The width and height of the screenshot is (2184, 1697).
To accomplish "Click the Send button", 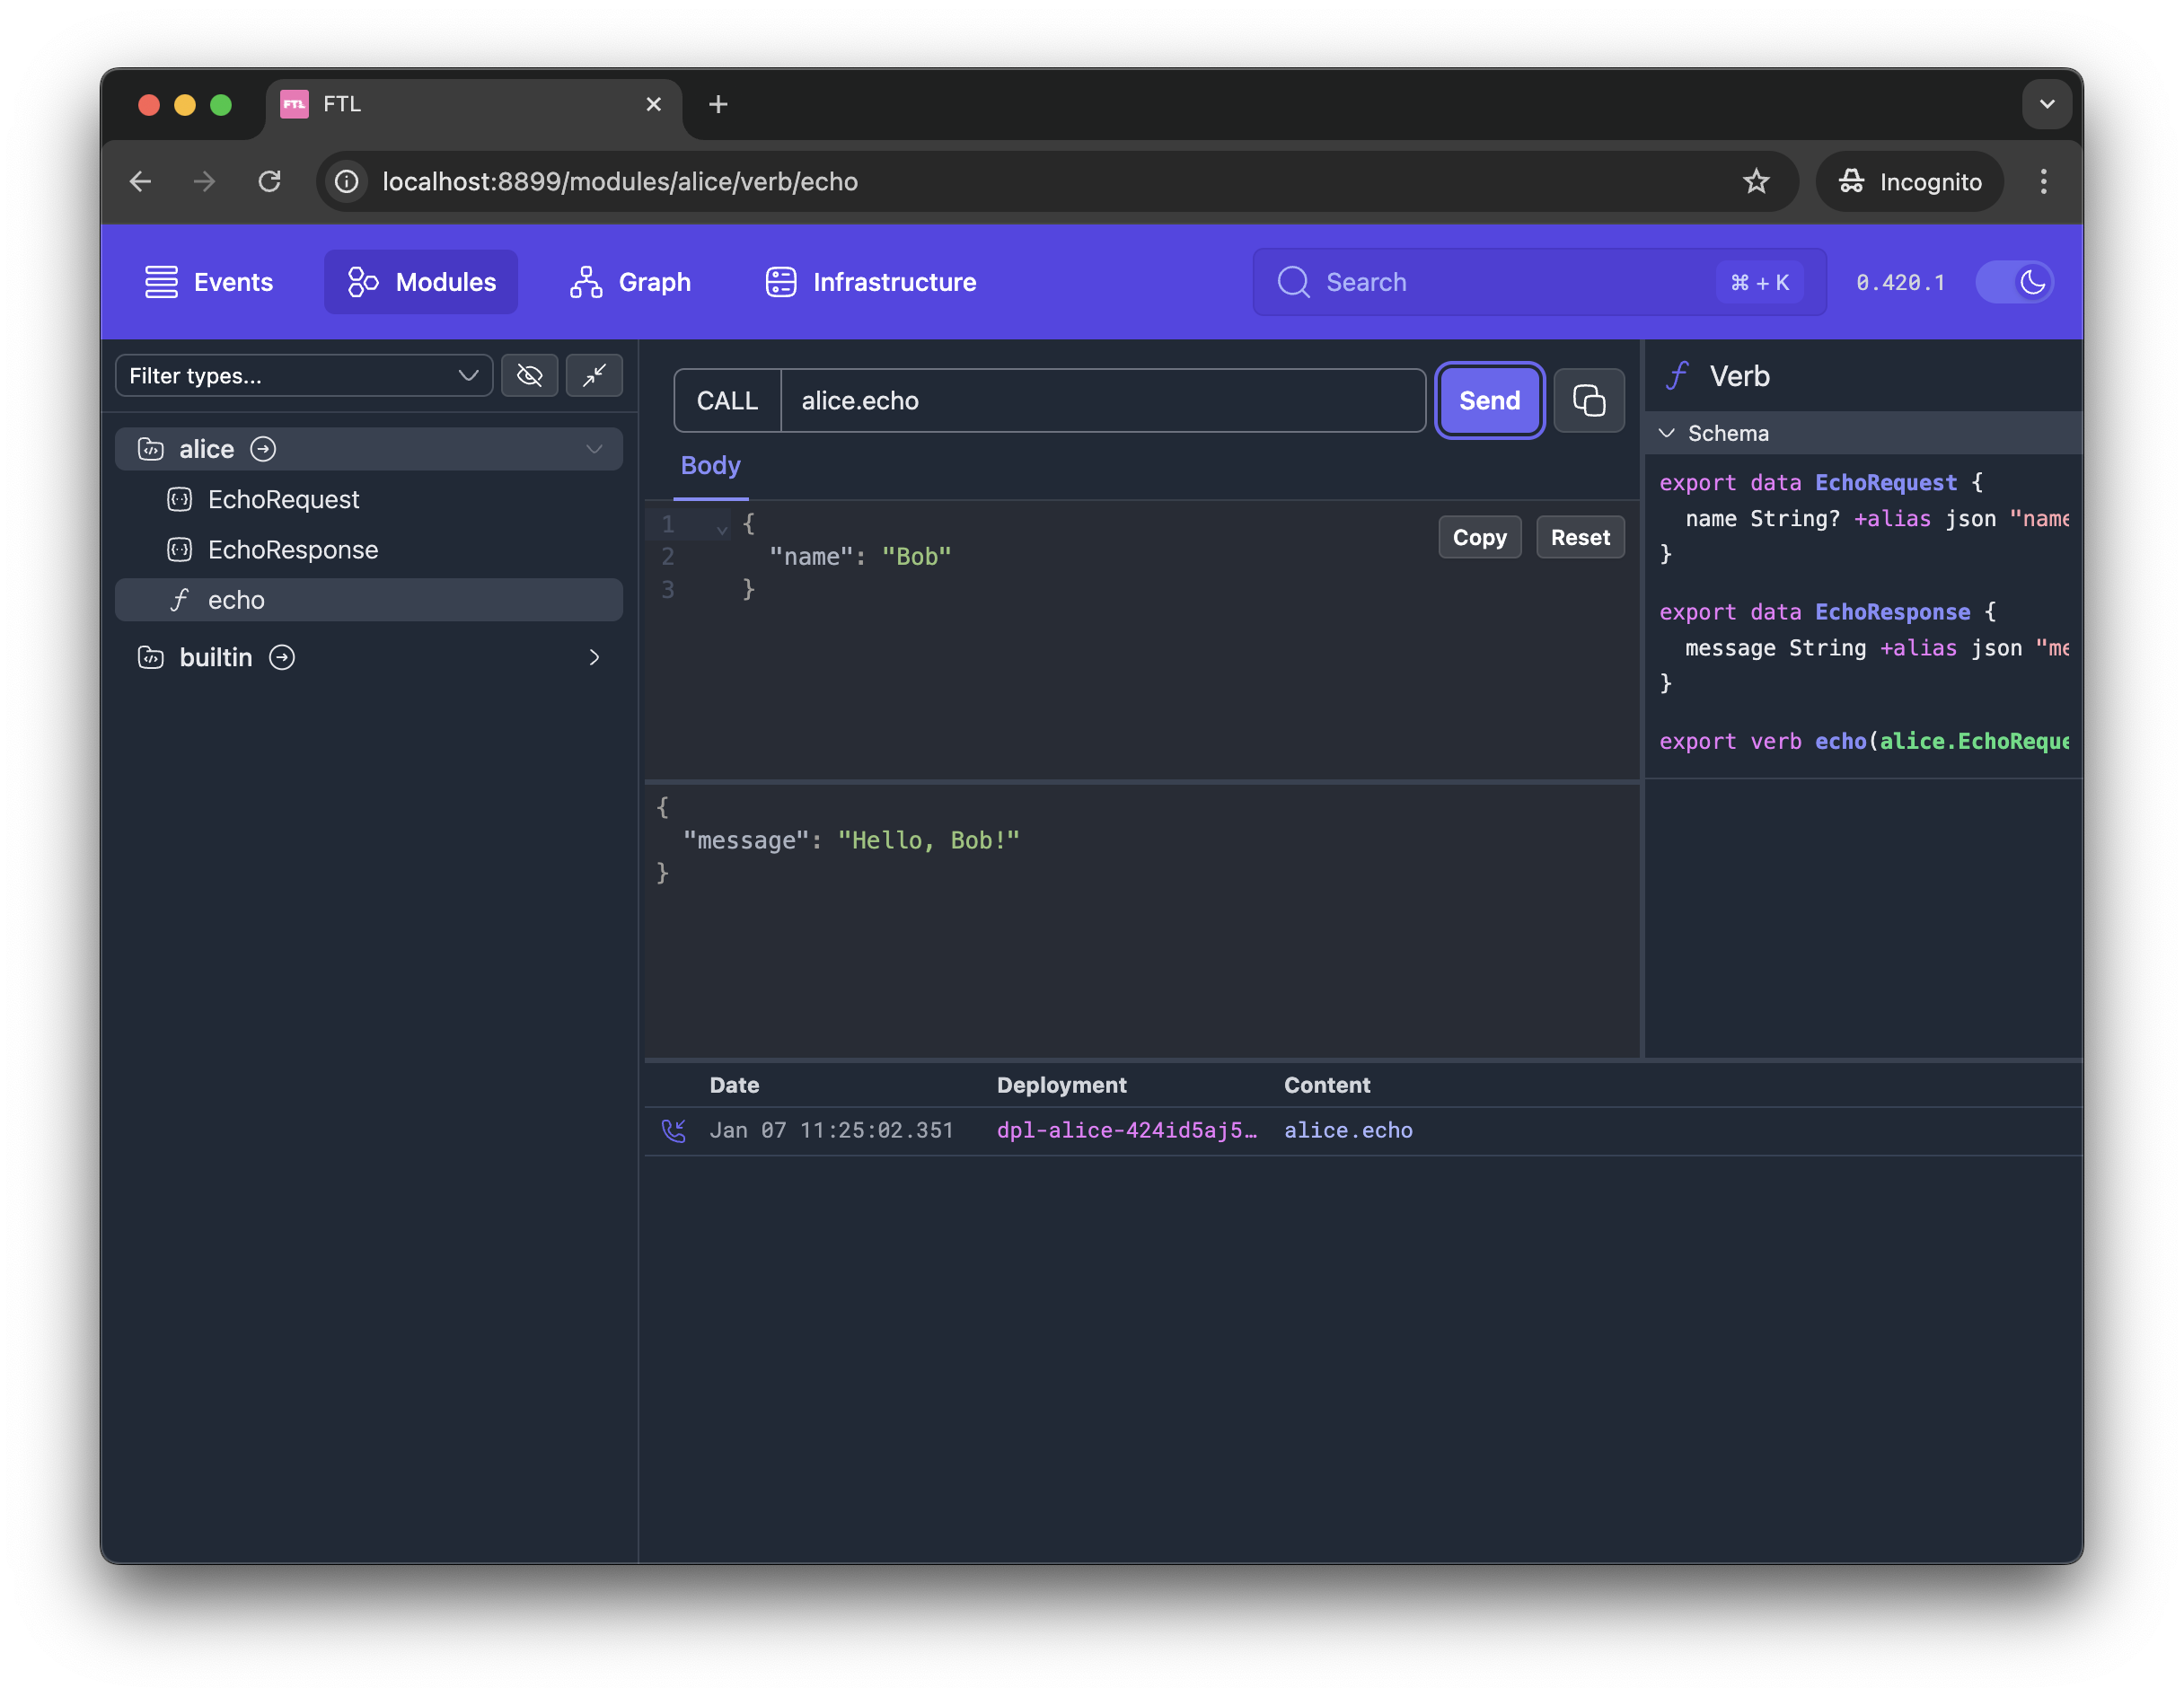I will 1489,400.
